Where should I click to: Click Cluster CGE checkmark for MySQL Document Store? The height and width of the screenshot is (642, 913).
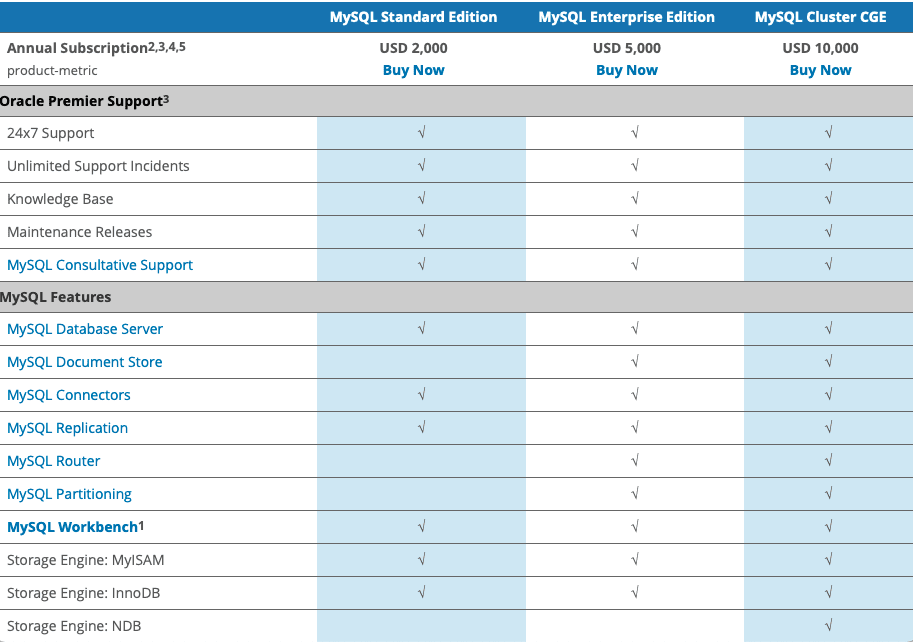pyautogui.click(x=829, y=361)
